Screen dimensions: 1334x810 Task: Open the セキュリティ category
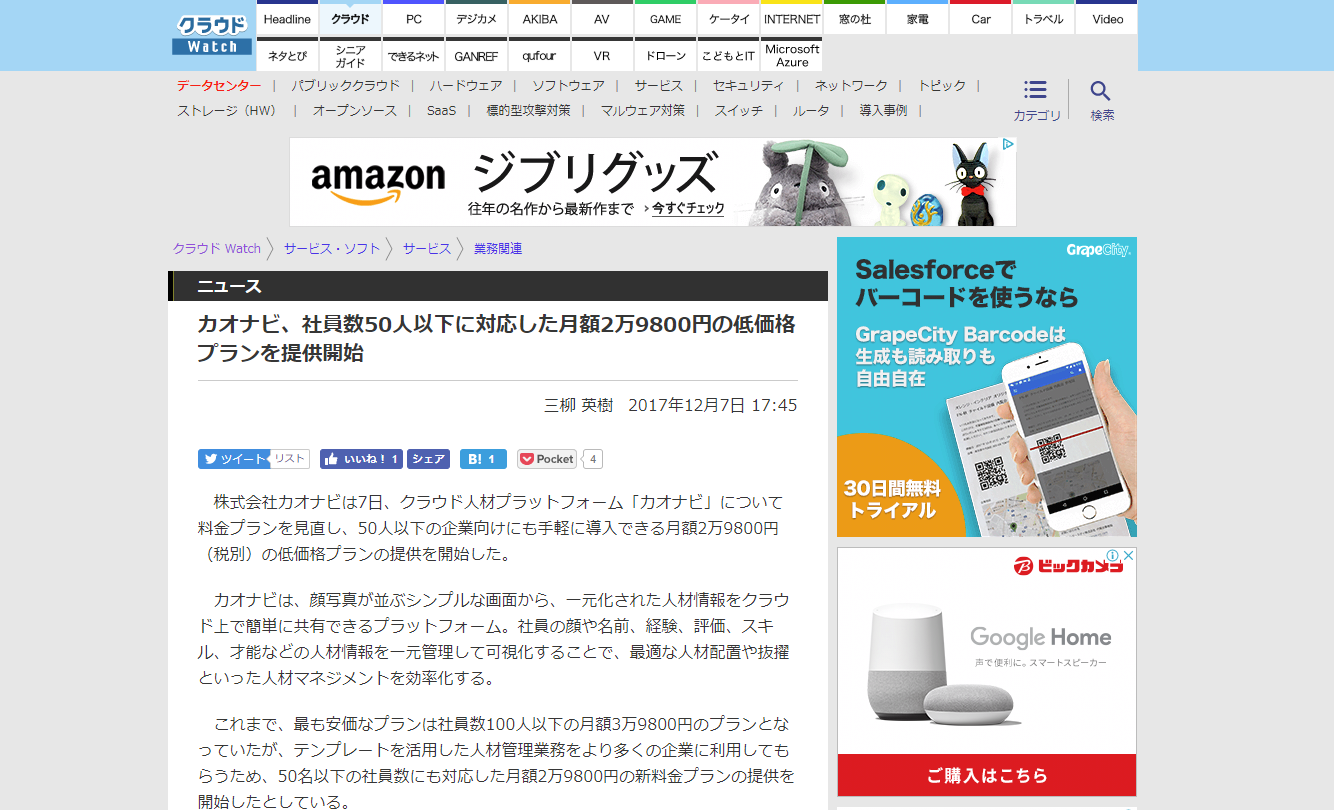click(748, 86)
